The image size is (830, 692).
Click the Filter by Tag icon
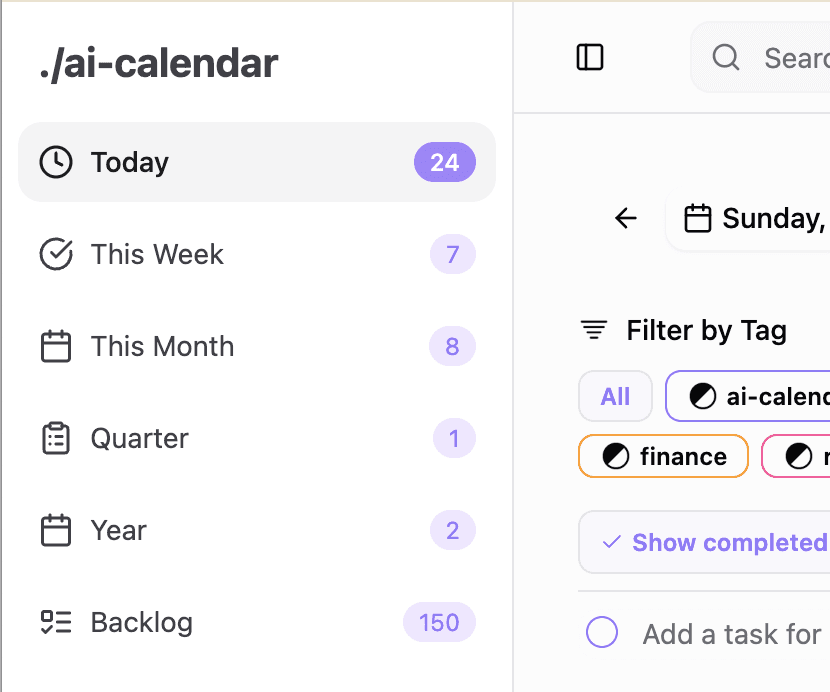pyautogui.click(x=594, y=330)
